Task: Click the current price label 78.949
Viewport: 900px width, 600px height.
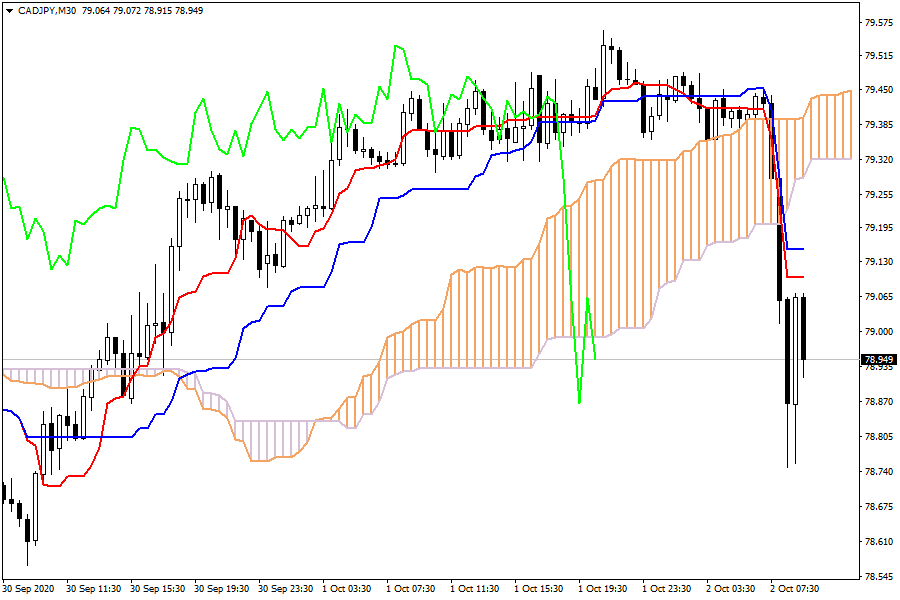Action: pos(878,359)
